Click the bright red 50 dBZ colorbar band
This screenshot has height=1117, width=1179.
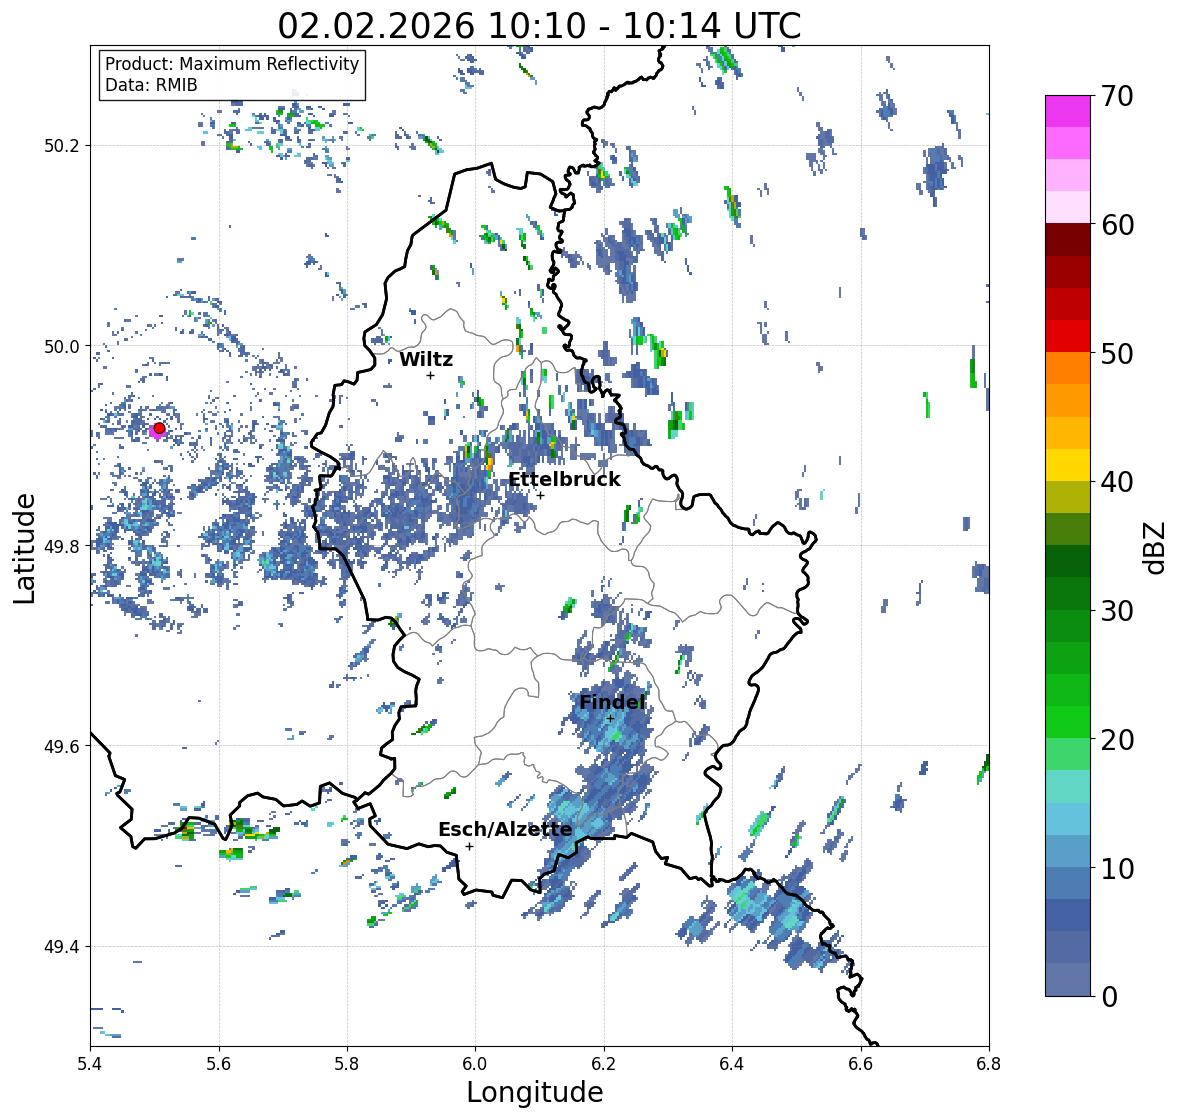point(1068,336)
